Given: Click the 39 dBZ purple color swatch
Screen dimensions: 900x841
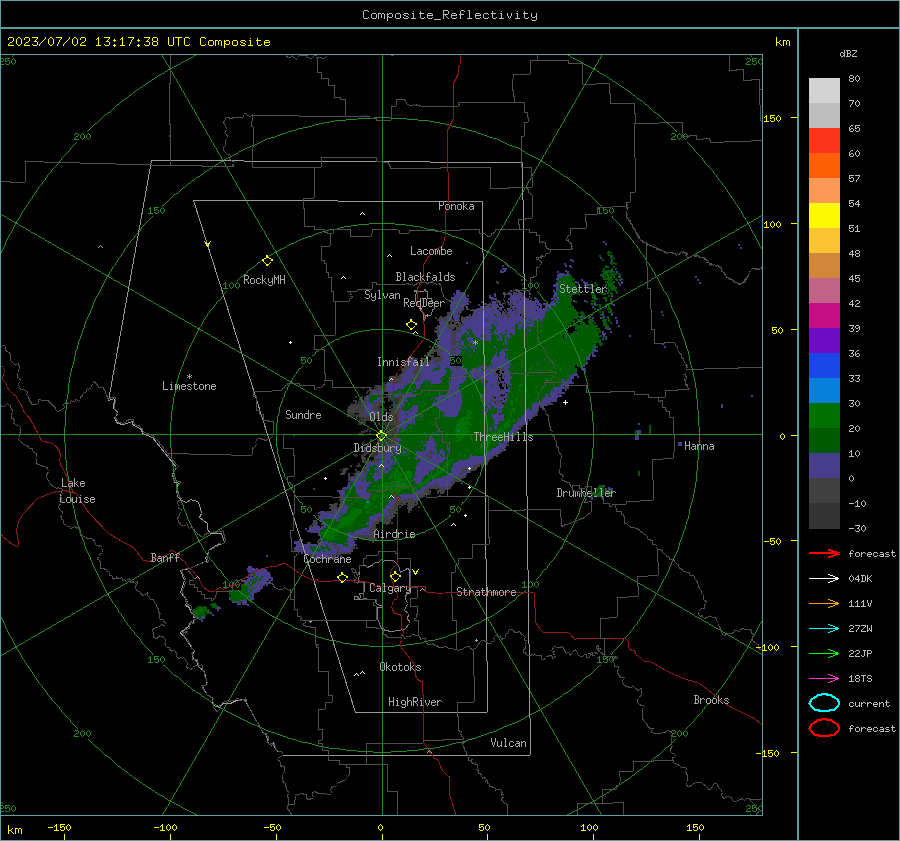Looking at the screenshot, I should pyautogui.click(x=824, y=340).
